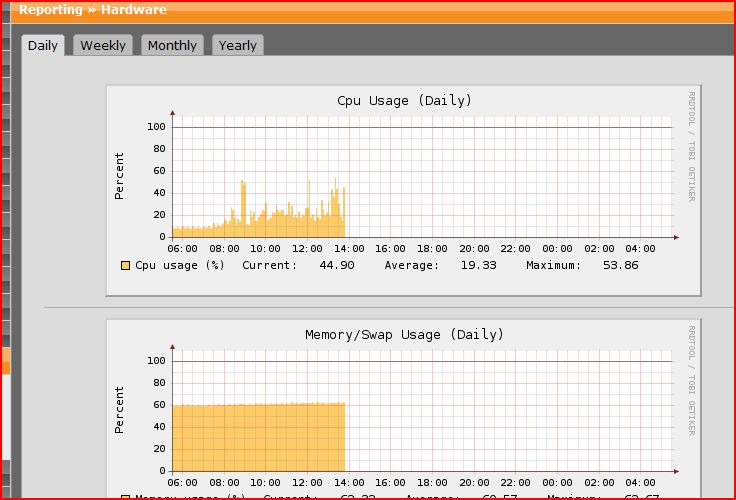
Task: Click the Percent axis label on Memory graph
Action: pos(119,410)
